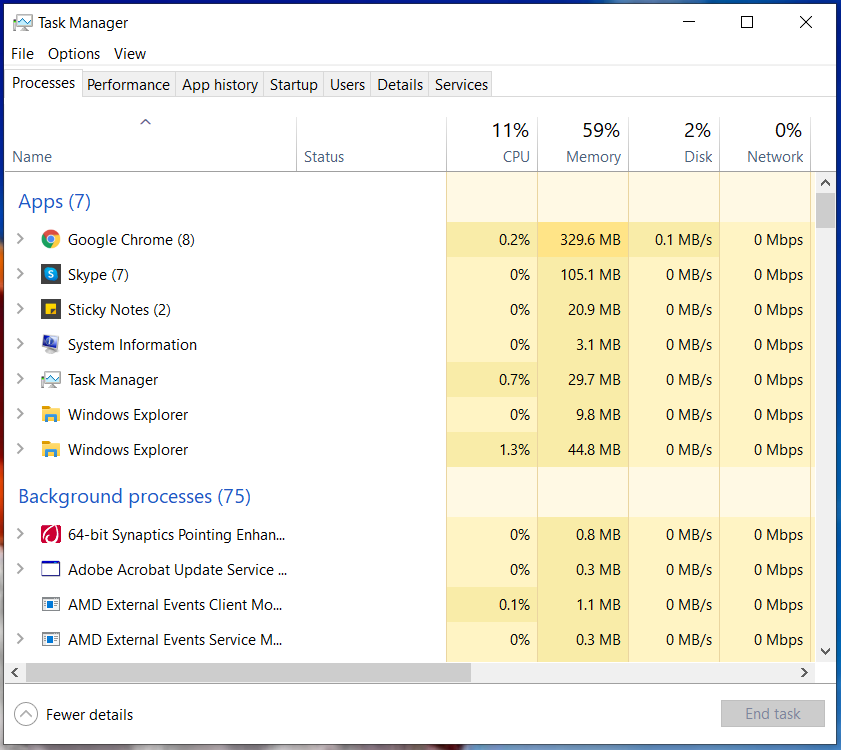This screenshot has width=841, height=750.
Task: Go to the Users tab
Action: point(348,85)
